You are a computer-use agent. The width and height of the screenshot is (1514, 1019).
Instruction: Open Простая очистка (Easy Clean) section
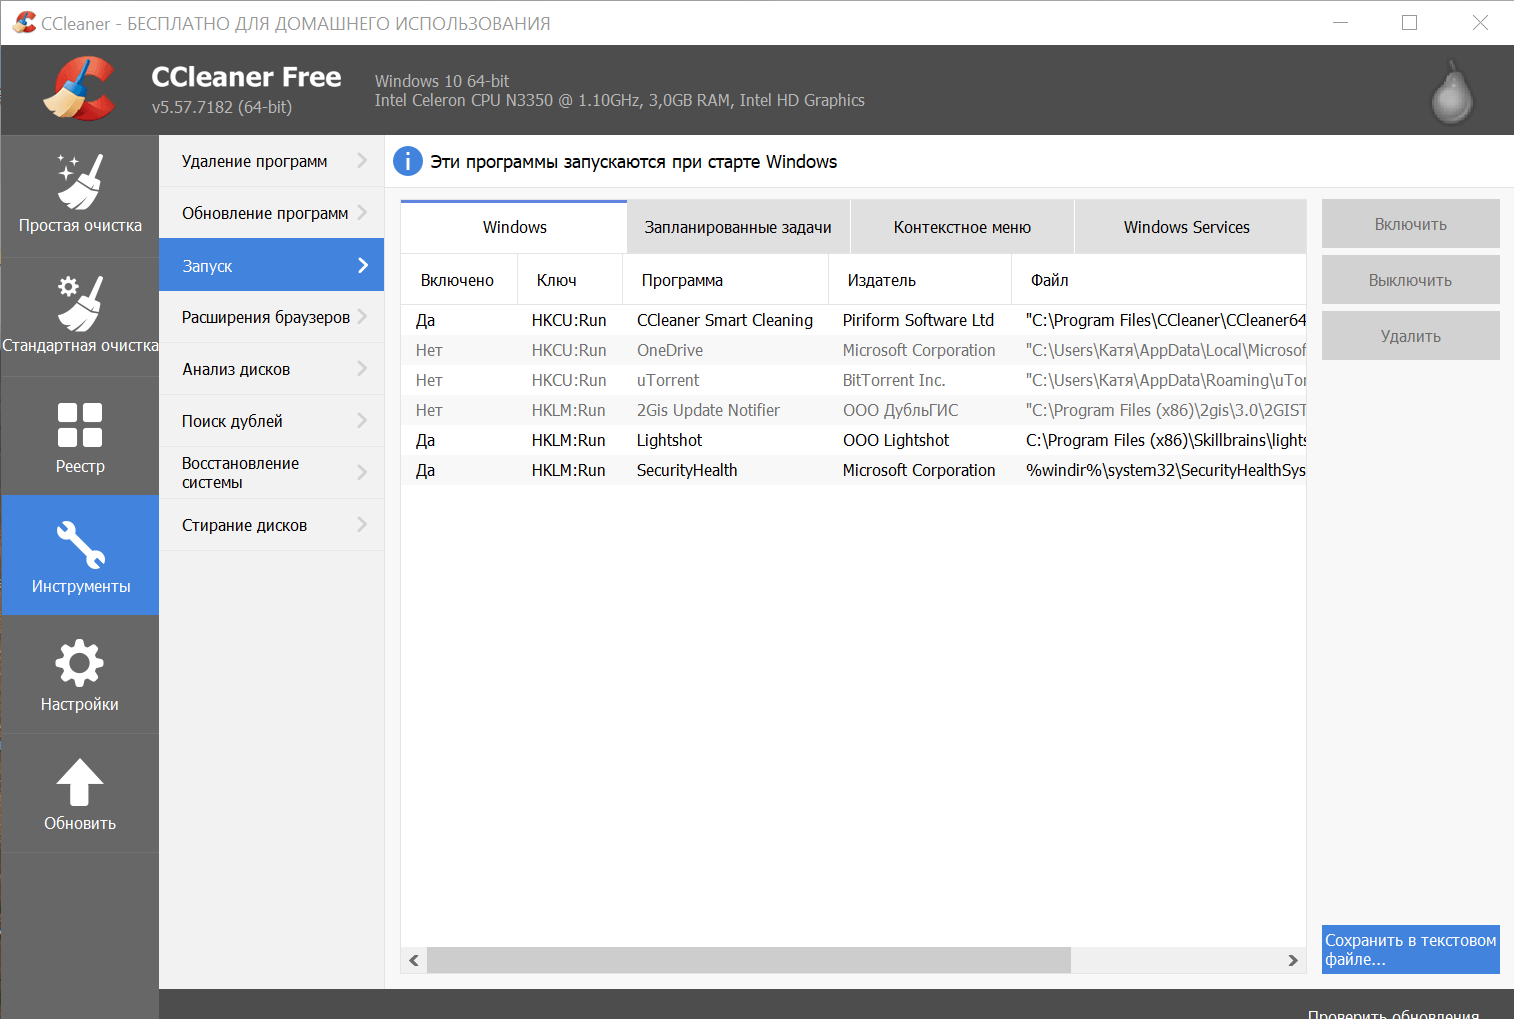coord(80,196)
